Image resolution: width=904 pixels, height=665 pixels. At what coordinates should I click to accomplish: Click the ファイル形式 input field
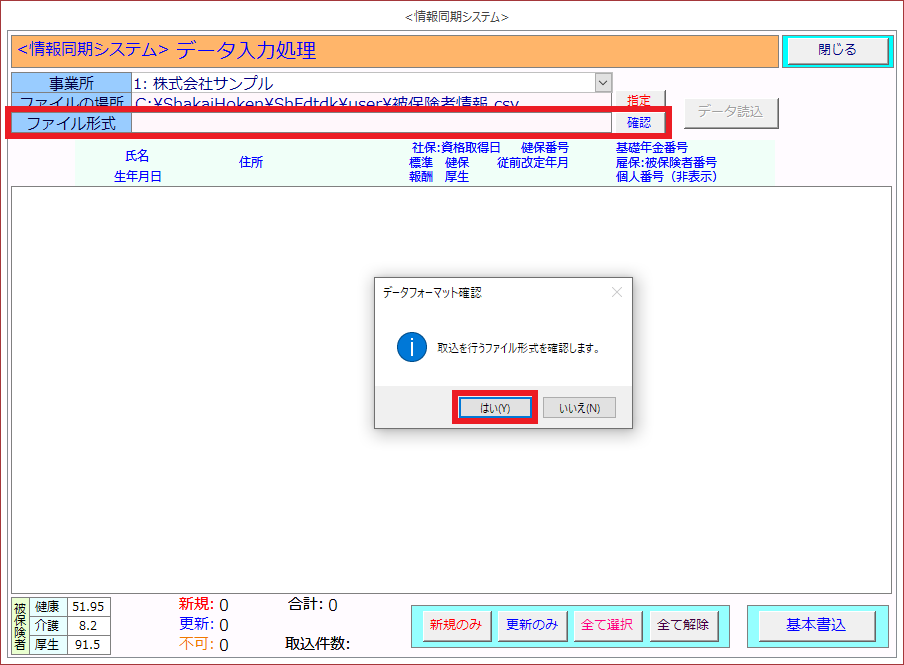coord(370,123)
